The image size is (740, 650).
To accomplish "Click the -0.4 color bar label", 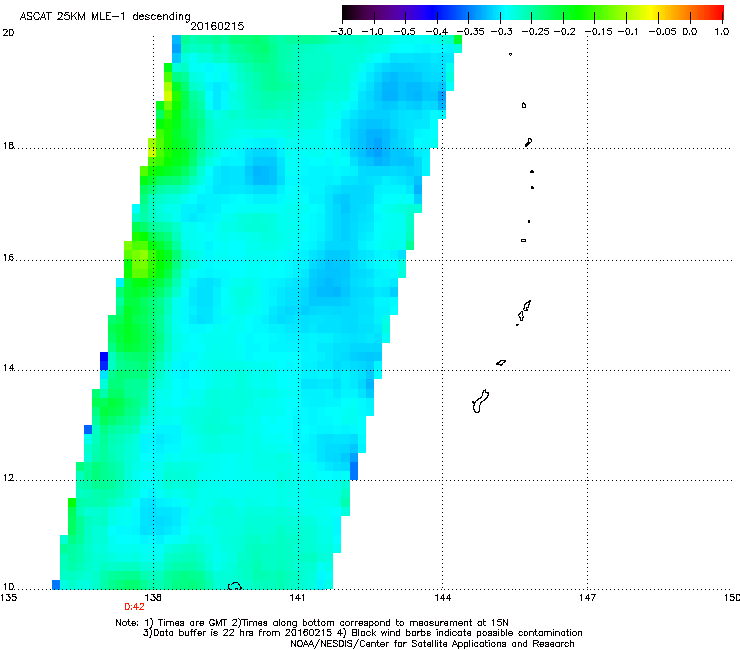I will [x=437, y=32].
